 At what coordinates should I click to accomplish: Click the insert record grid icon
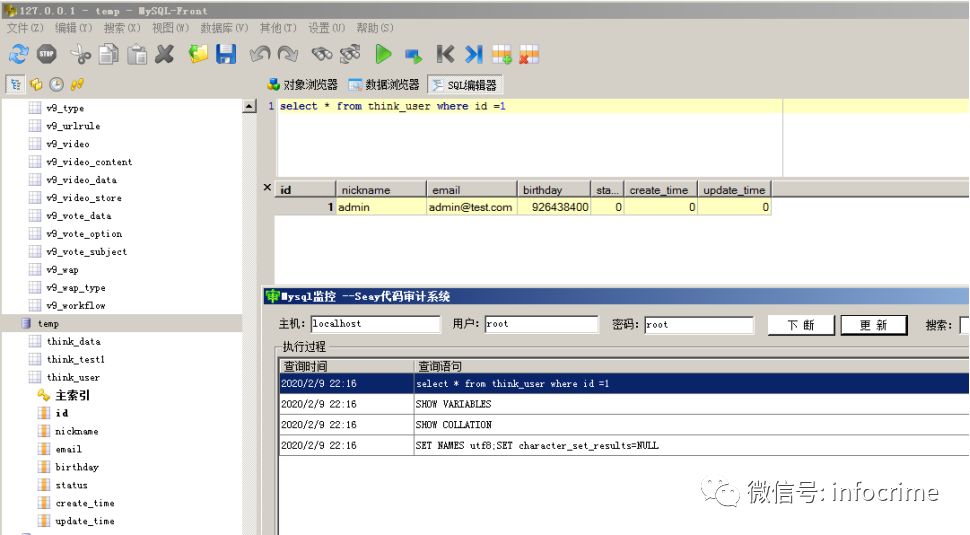point(502,54)
